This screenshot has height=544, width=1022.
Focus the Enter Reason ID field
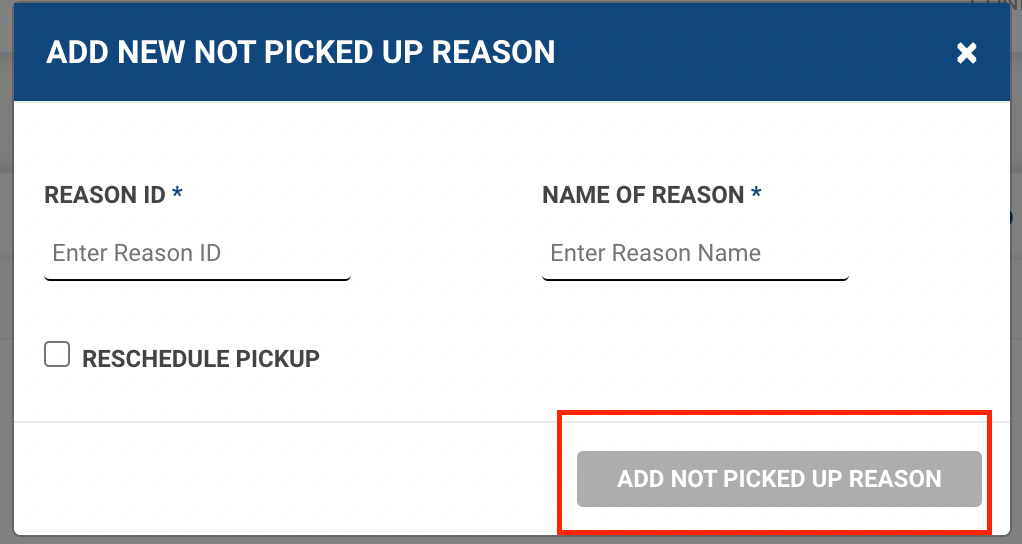tap(197, 253)
